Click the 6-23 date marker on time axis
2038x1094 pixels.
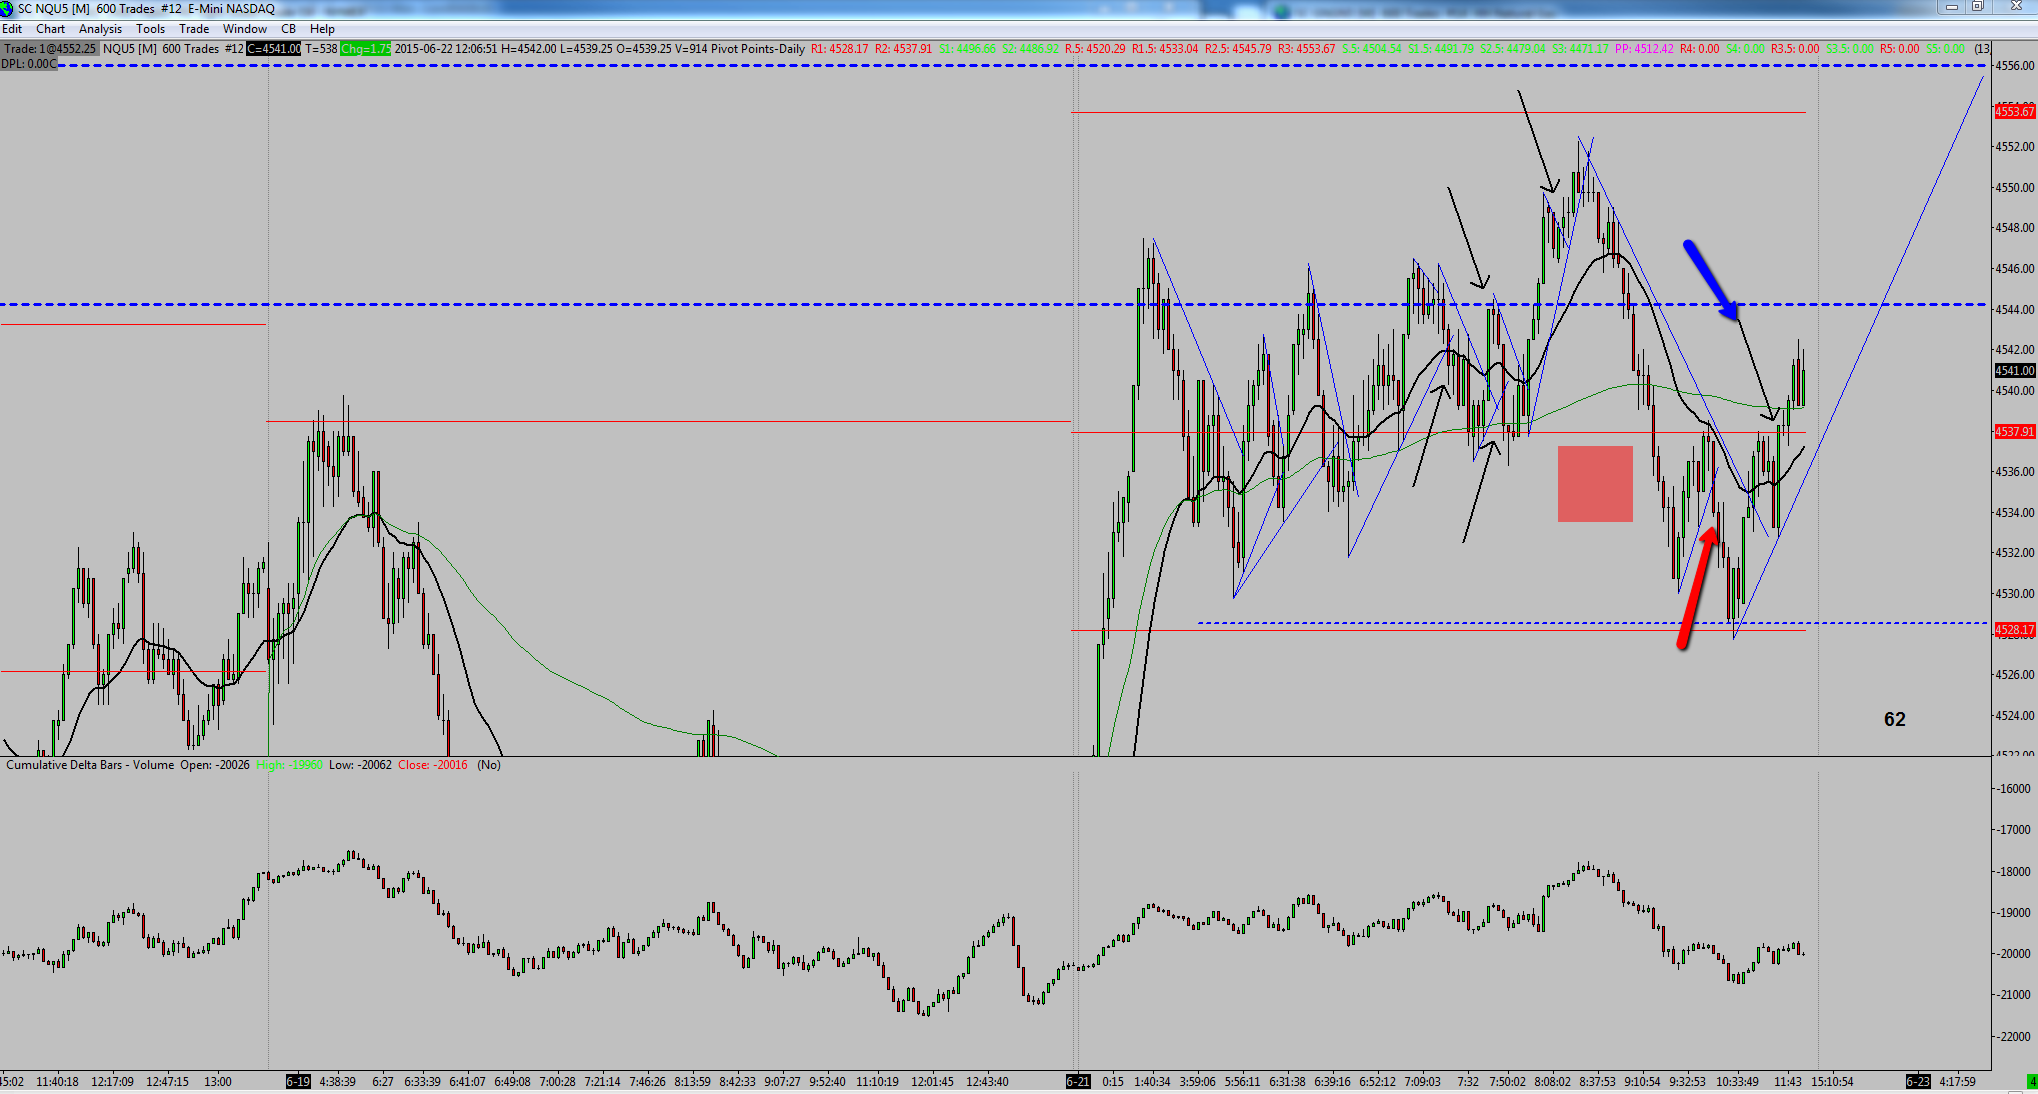(x=1918, y=1082)
